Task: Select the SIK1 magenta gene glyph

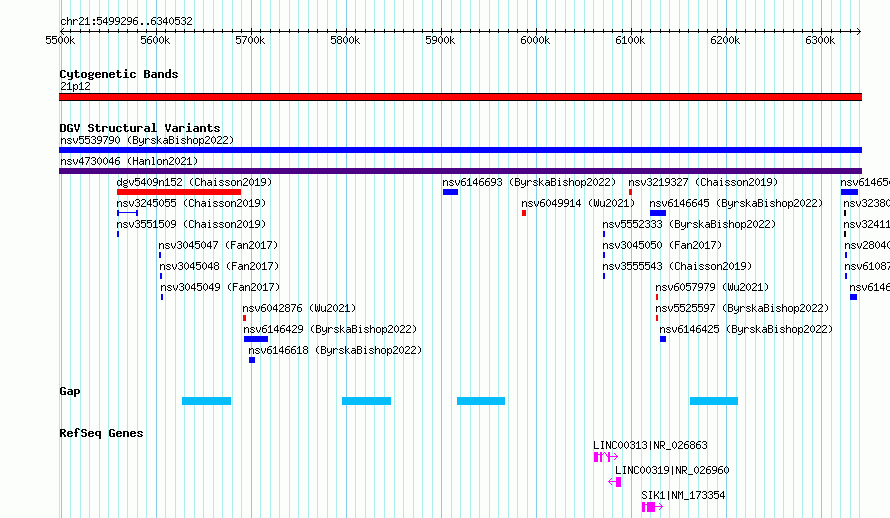Action: pyautogui.click(x=652, y=507)
